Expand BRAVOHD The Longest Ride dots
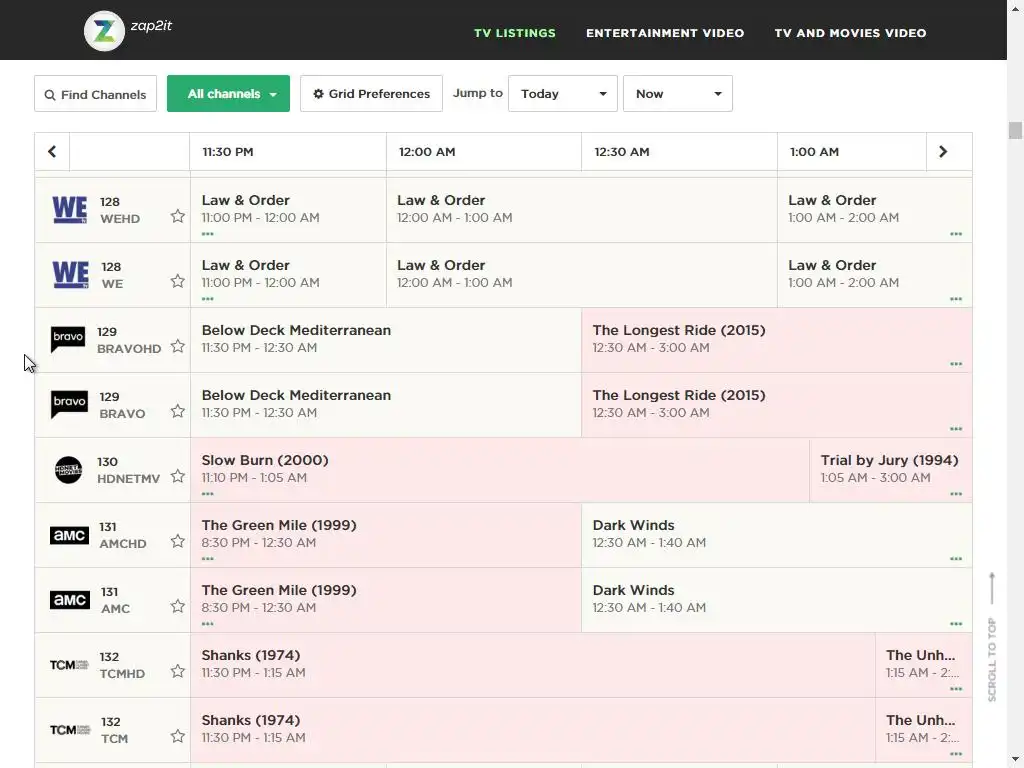 click(956, 364)
